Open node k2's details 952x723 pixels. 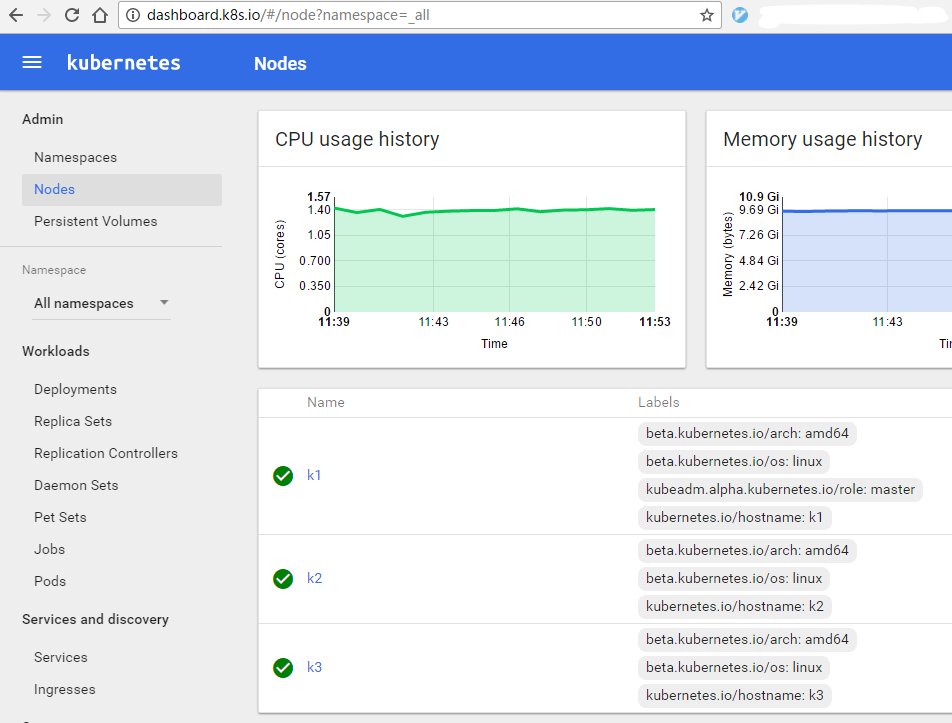[314, 578]
